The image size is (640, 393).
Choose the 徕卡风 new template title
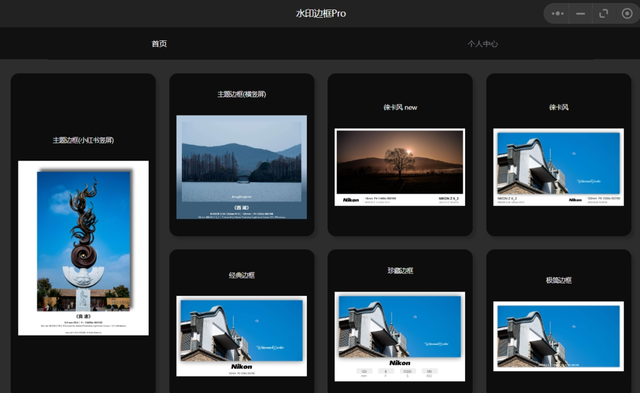click(400, 107)
